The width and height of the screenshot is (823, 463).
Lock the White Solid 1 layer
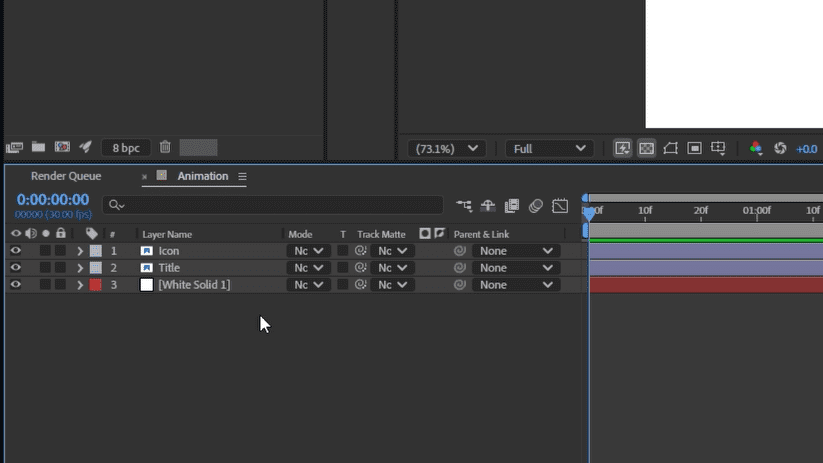[61, 285]
